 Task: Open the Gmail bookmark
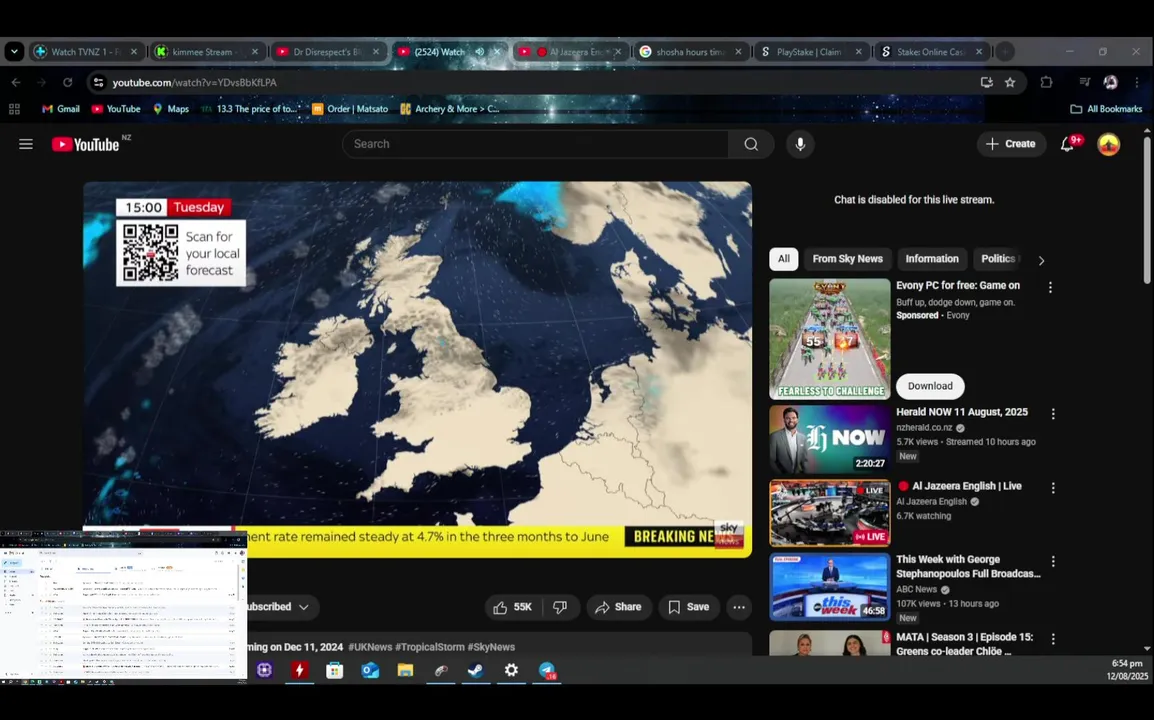point(60,109)
